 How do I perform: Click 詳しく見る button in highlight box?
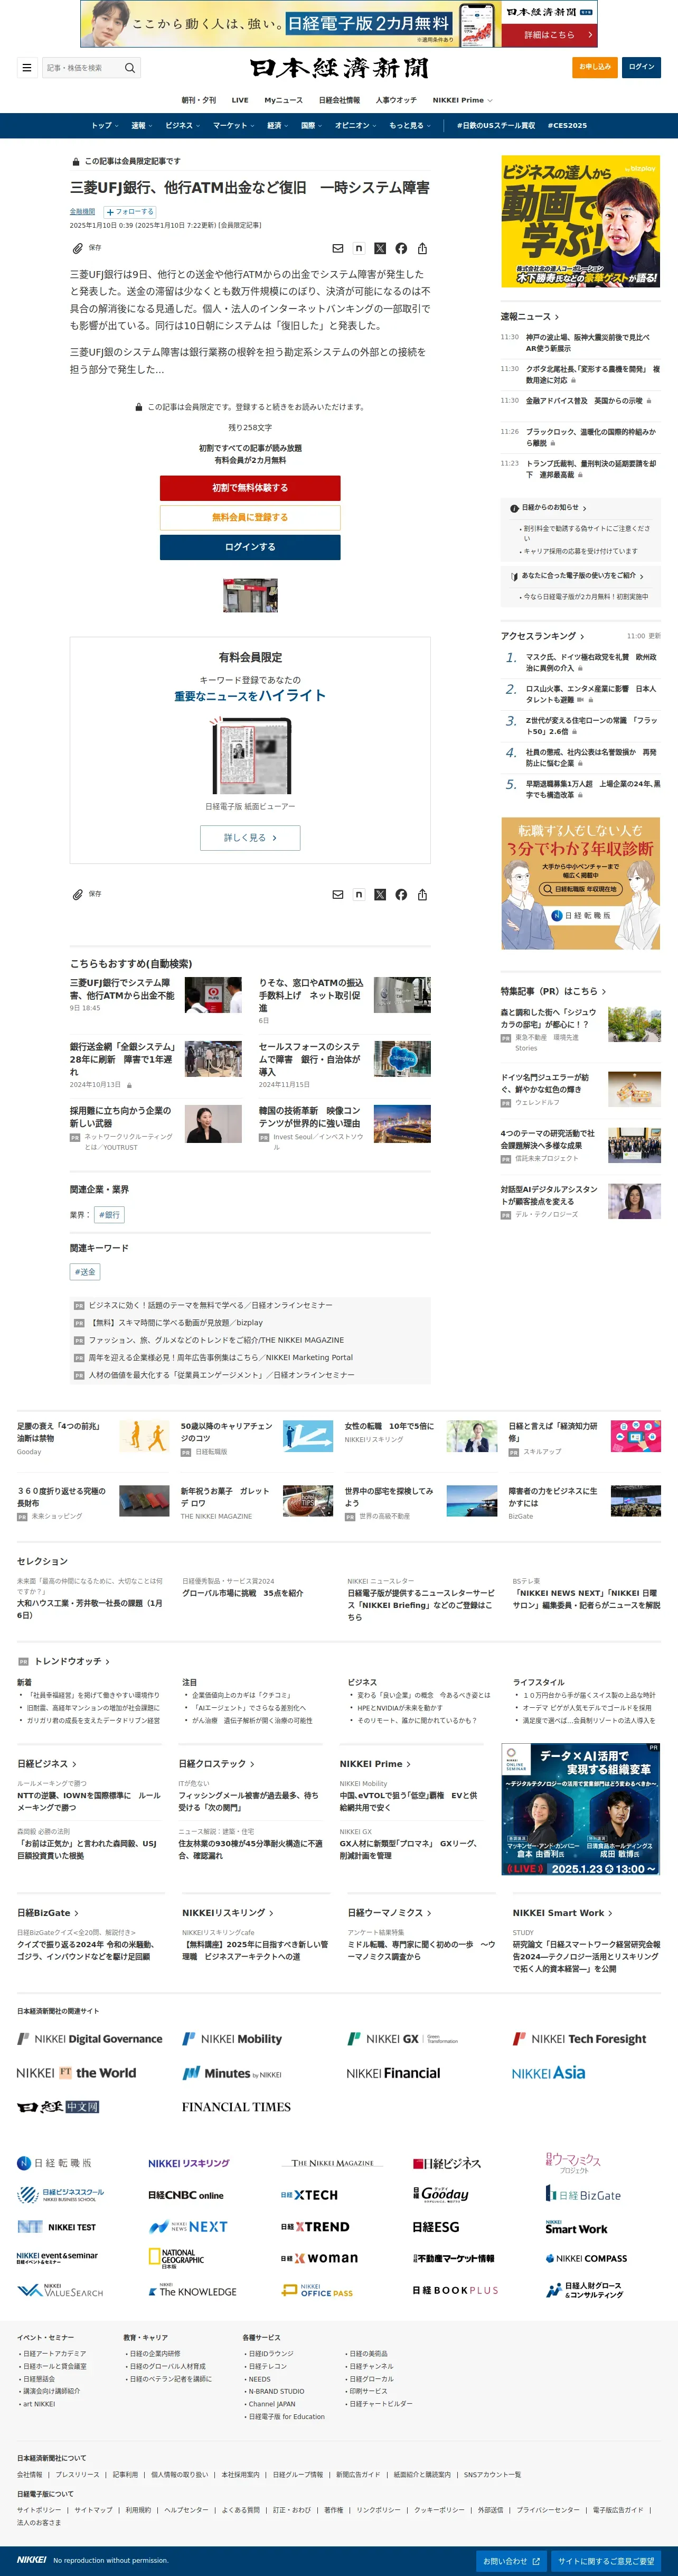250,838
